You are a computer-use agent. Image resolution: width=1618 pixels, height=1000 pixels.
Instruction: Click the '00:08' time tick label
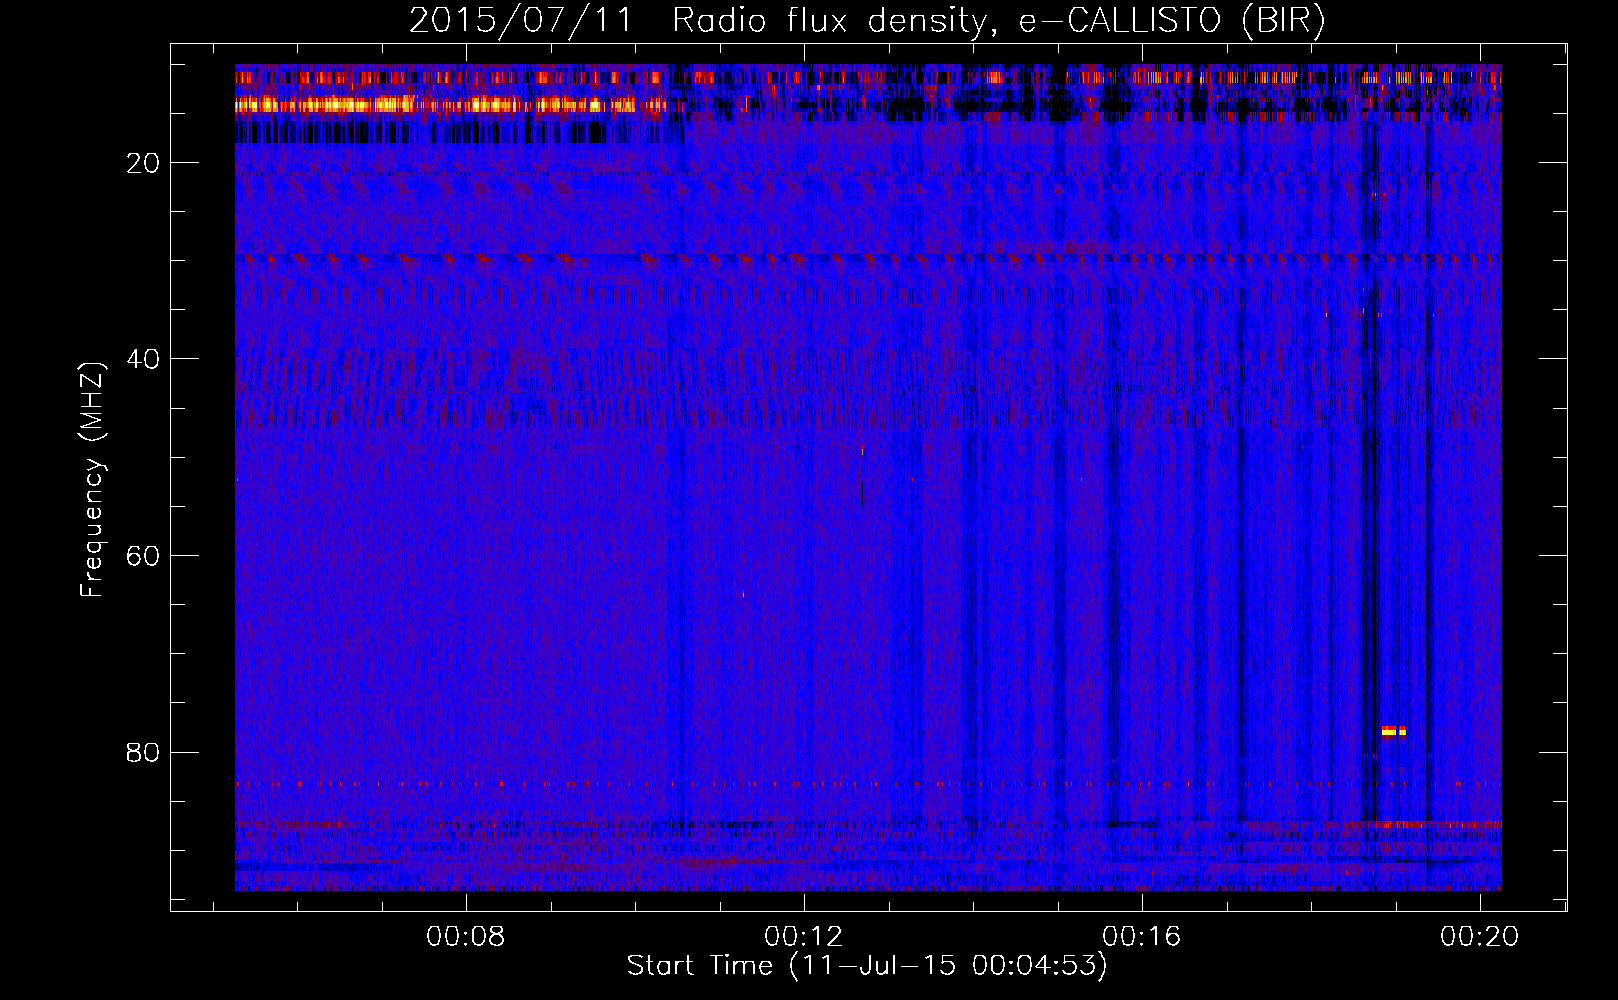(x=466, y=937)
